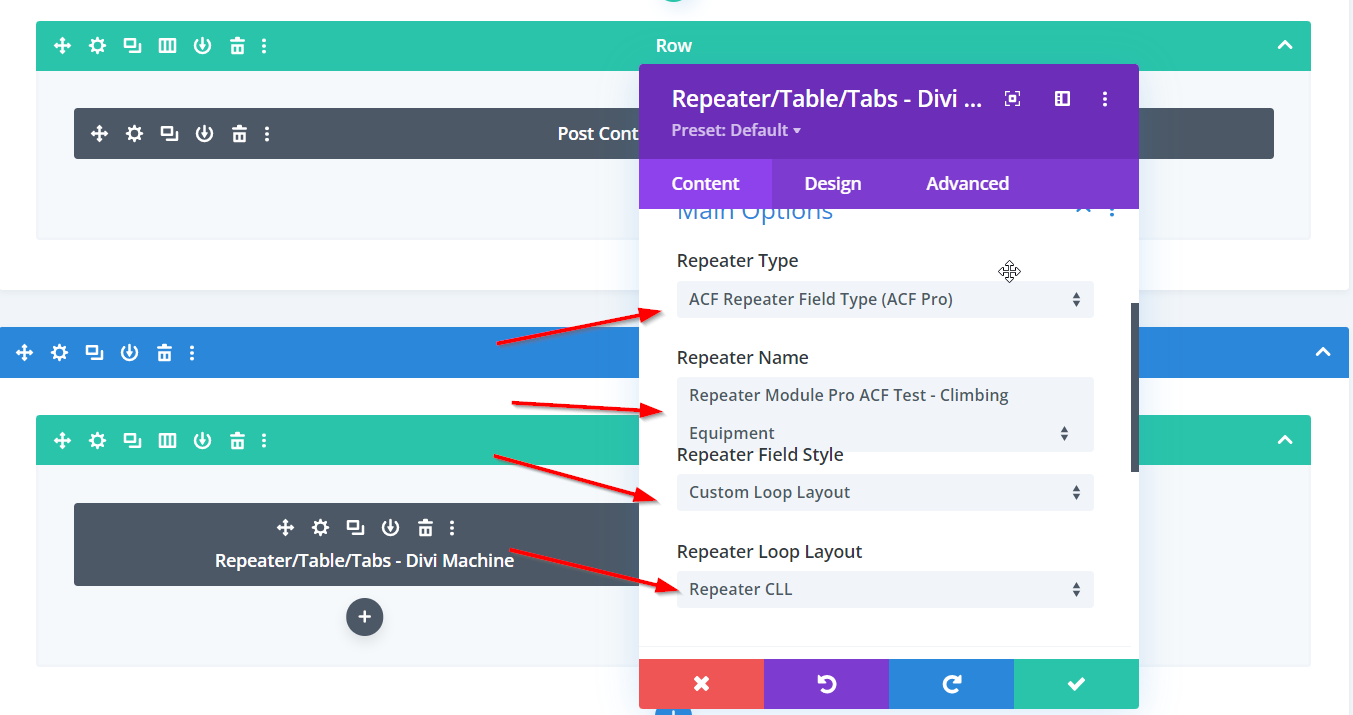The image size is (1353, 715).
Task: Expand the Preset: Default selector
Action: pos(736,130)
